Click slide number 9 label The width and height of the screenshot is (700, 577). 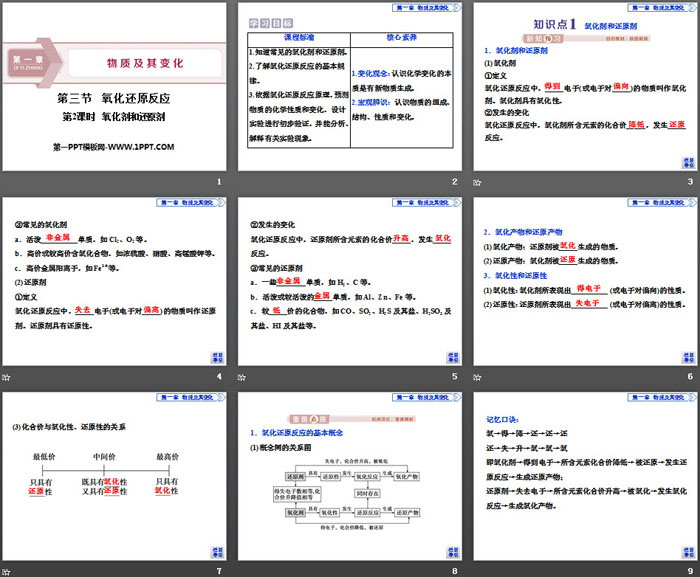pos(690,571)
